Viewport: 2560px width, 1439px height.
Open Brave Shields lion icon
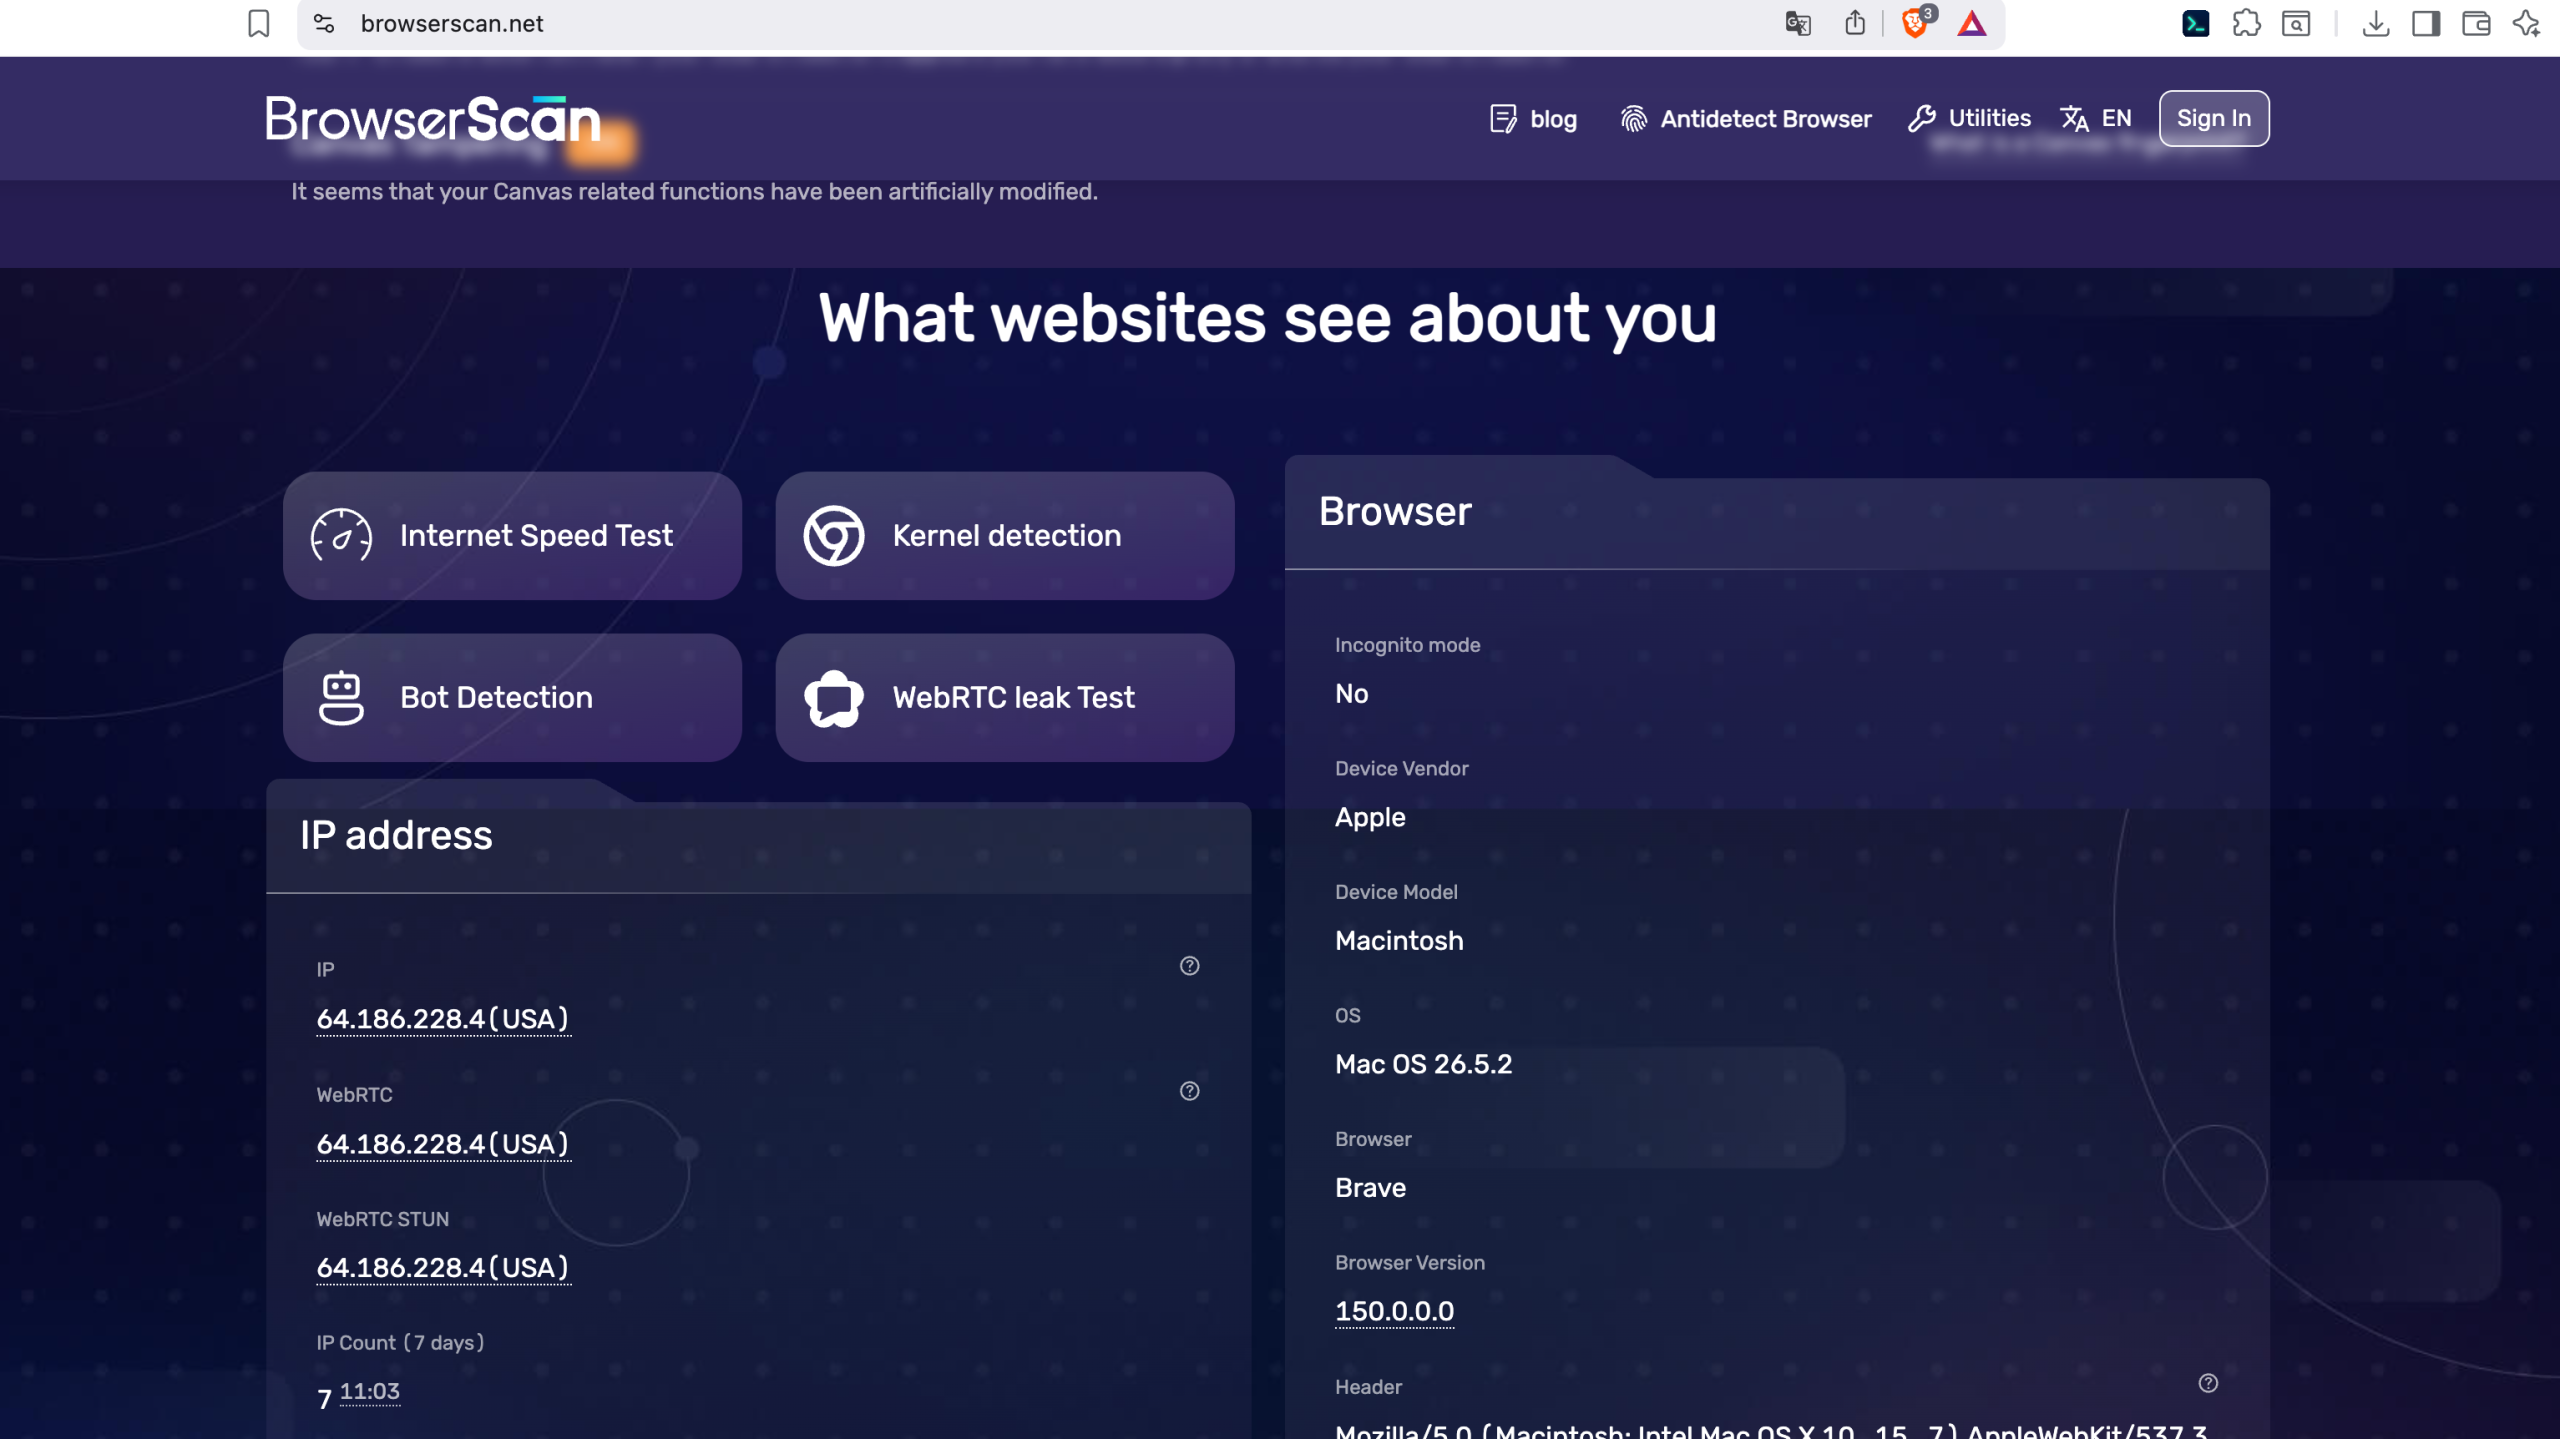(x=1915, y=23)
